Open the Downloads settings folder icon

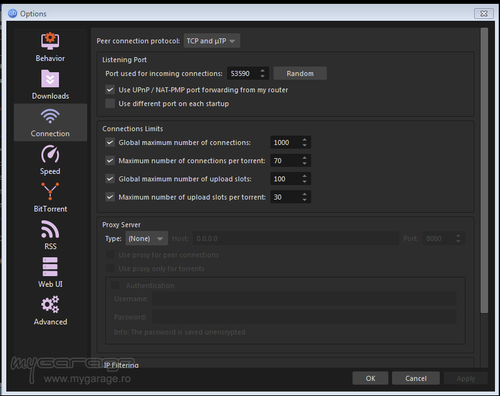(50, 79)
